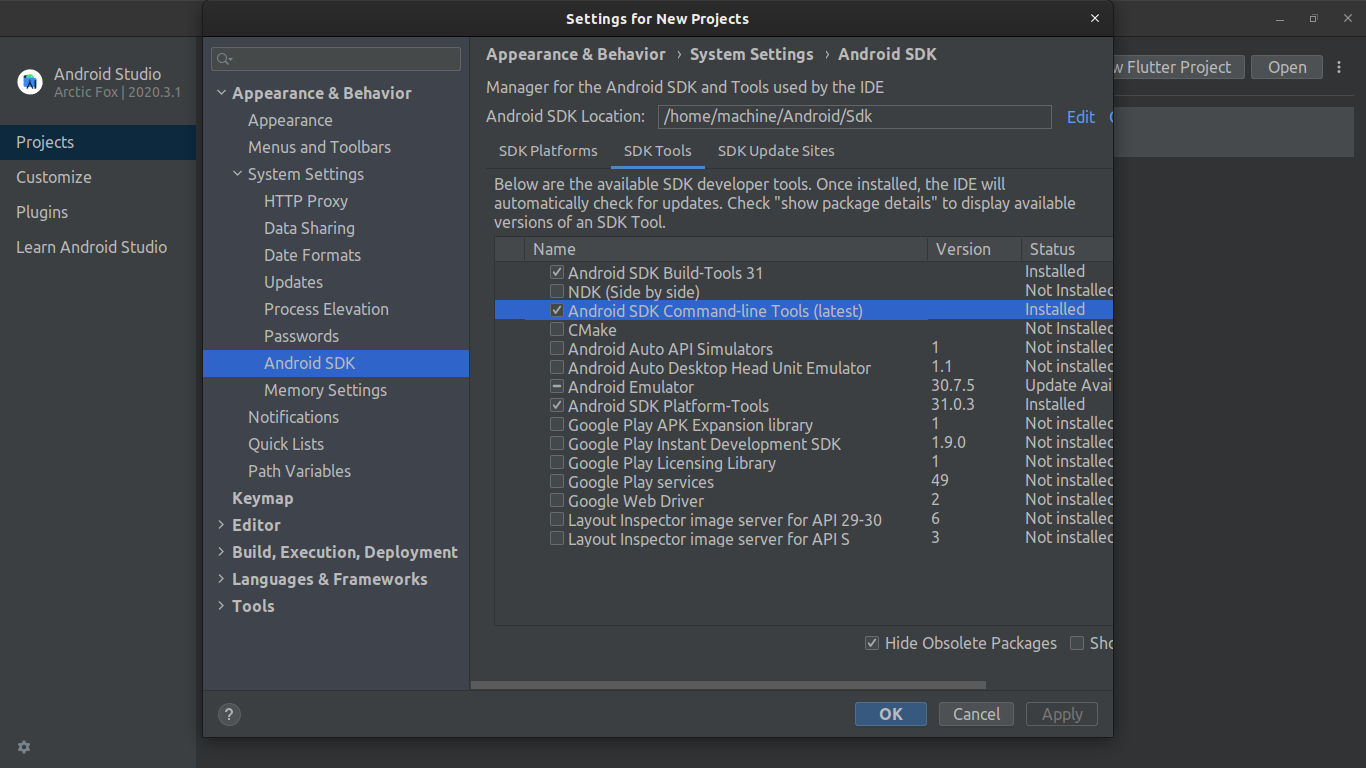Image resolution: width=1366 pixels, height=768 pixels.
Task: Toggle Hide Obsolete Packages checkbox
Action: point(872,643)
